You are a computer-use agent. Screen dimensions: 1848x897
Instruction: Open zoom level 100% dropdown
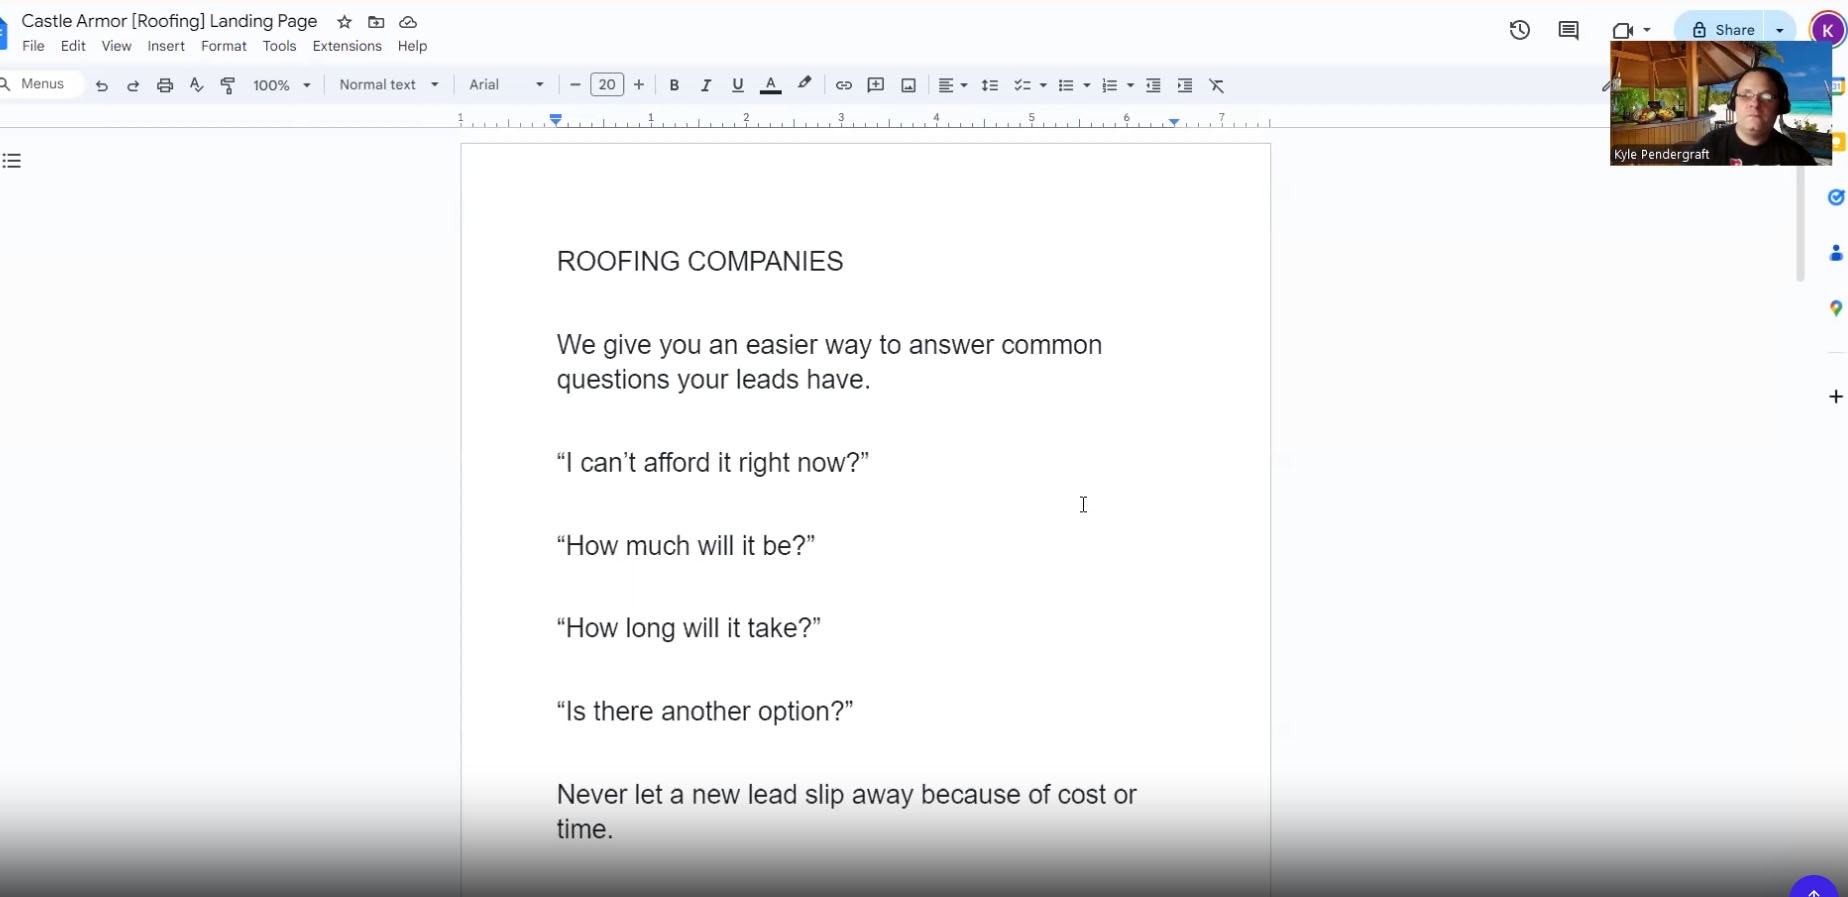coord(282,86)
